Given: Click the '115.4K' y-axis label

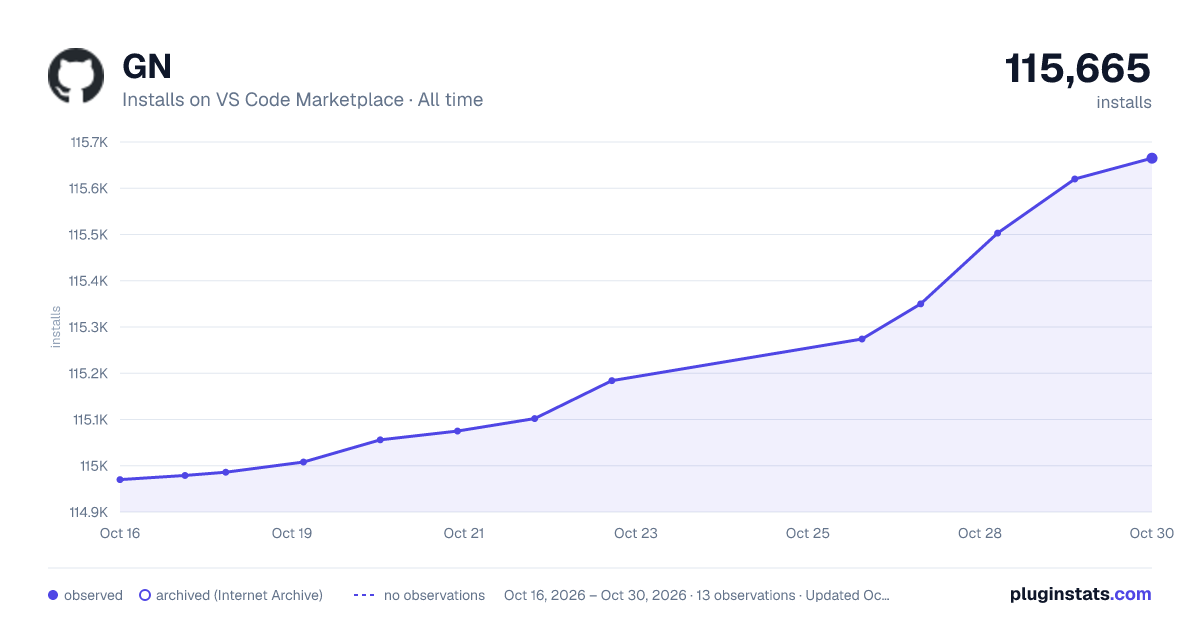Looking at the screenshot, I should pyautogui.click(x=88, y=281).
